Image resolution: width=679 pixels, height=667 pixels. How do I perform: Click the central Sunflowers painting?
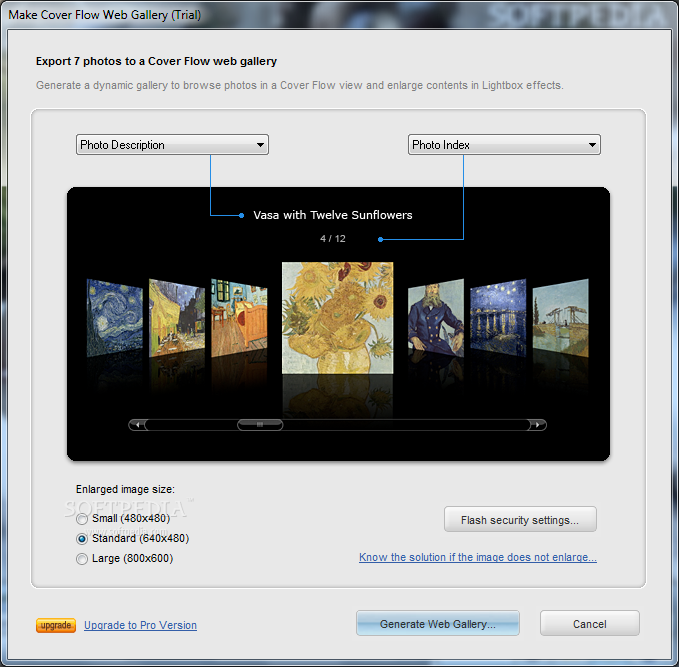(x=337, y=318)
